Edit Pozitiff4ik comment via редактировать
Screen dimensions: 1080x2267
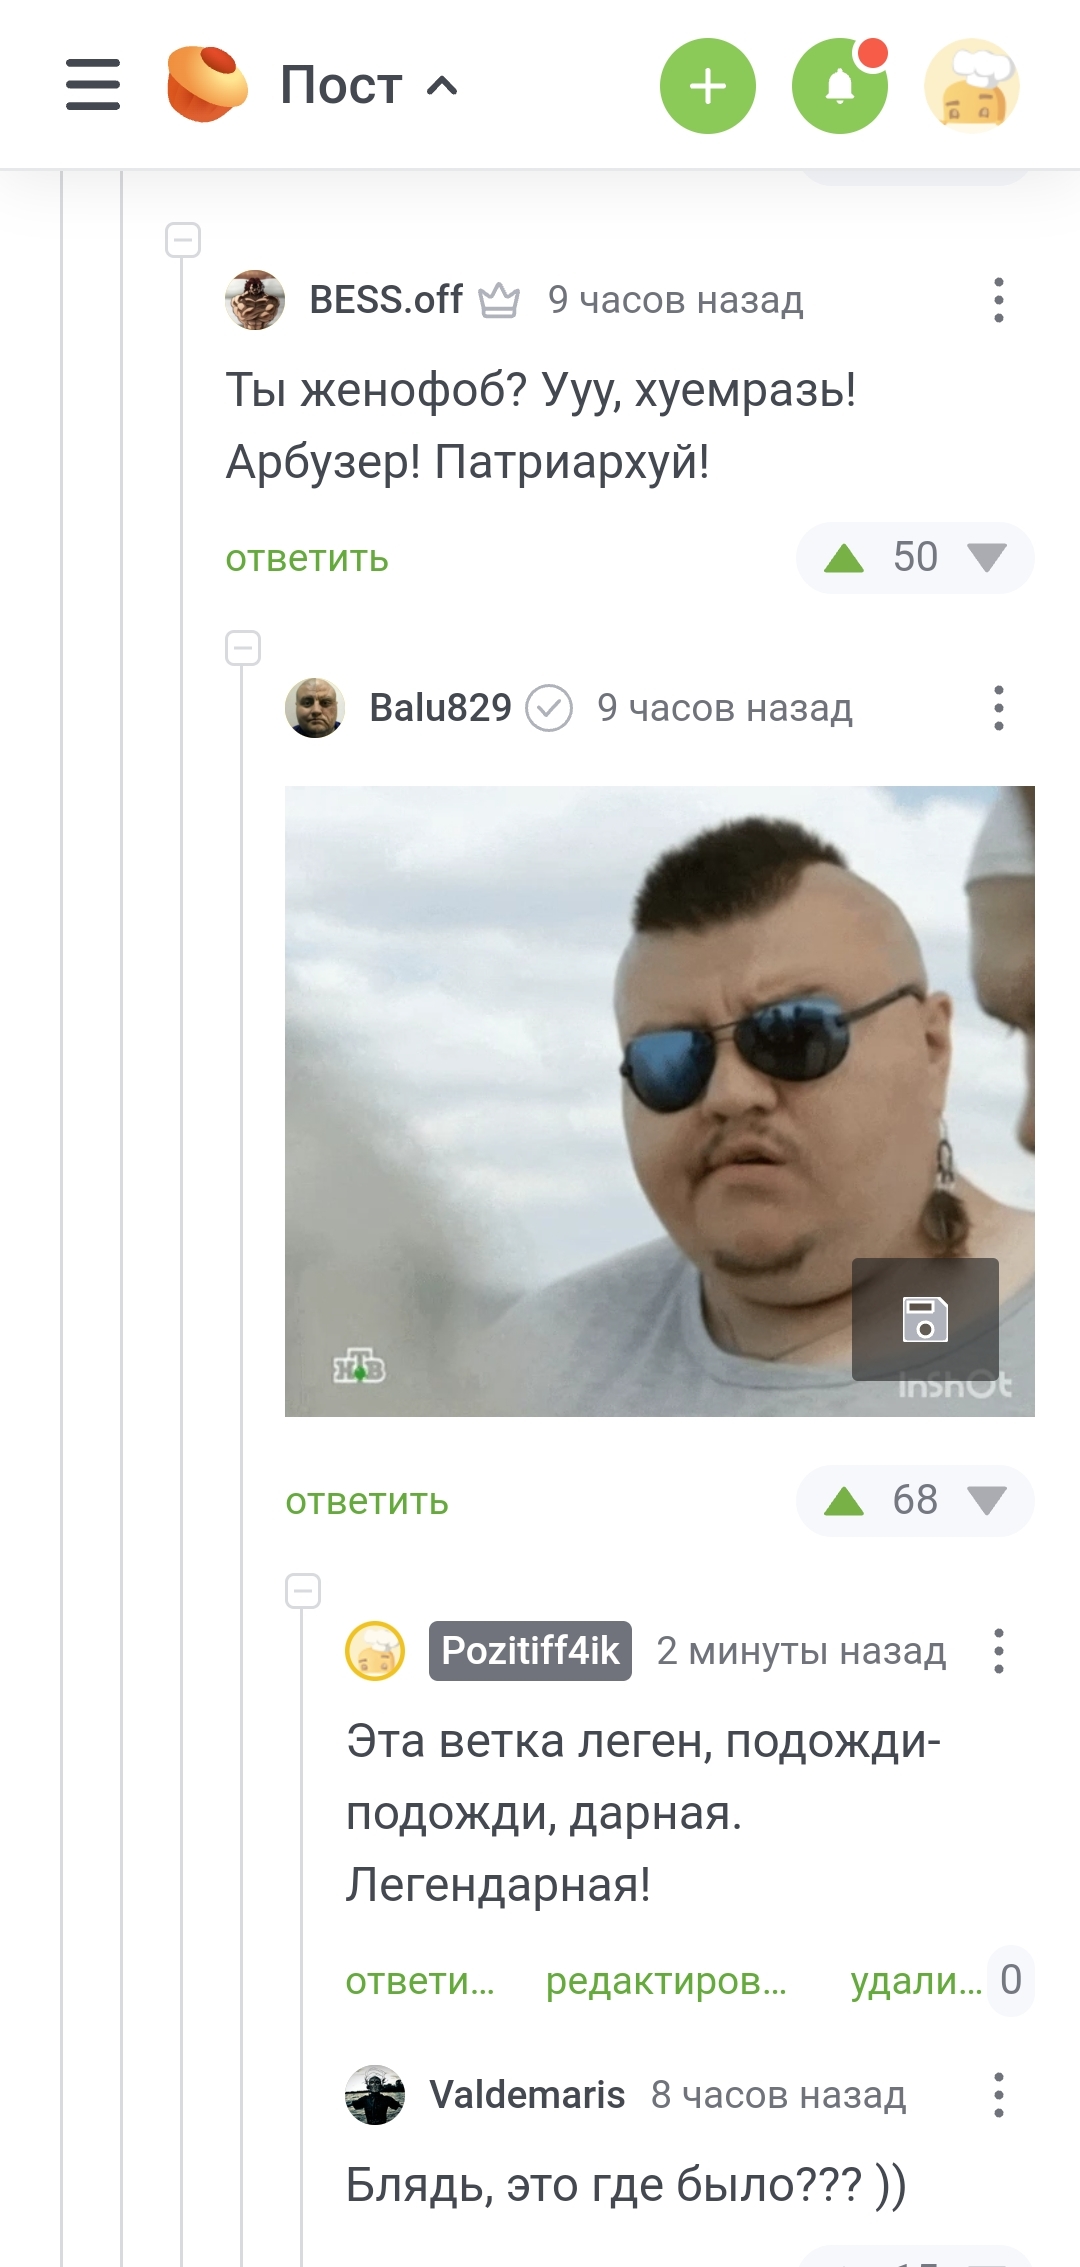(x=666, y=1981)
